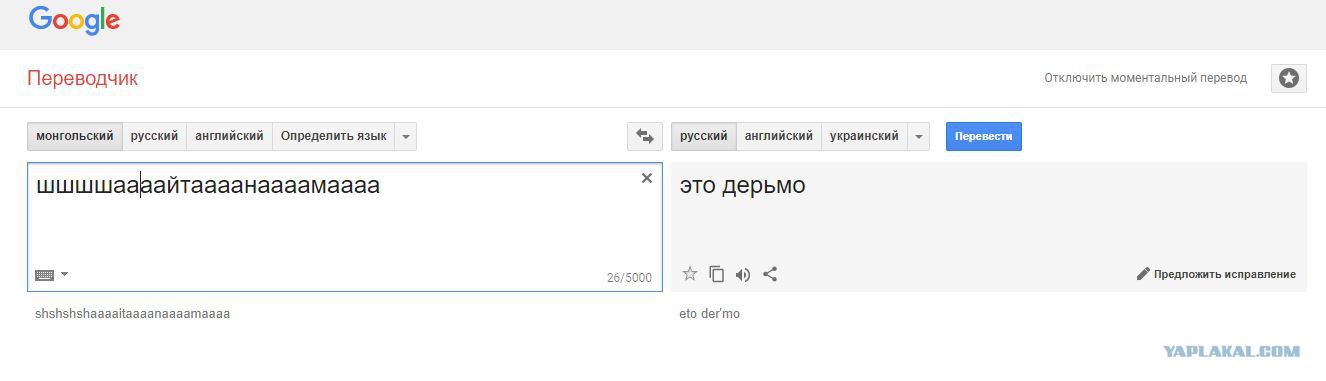
Task: Expand keyboard input options arrow
Action: (64, 274)
